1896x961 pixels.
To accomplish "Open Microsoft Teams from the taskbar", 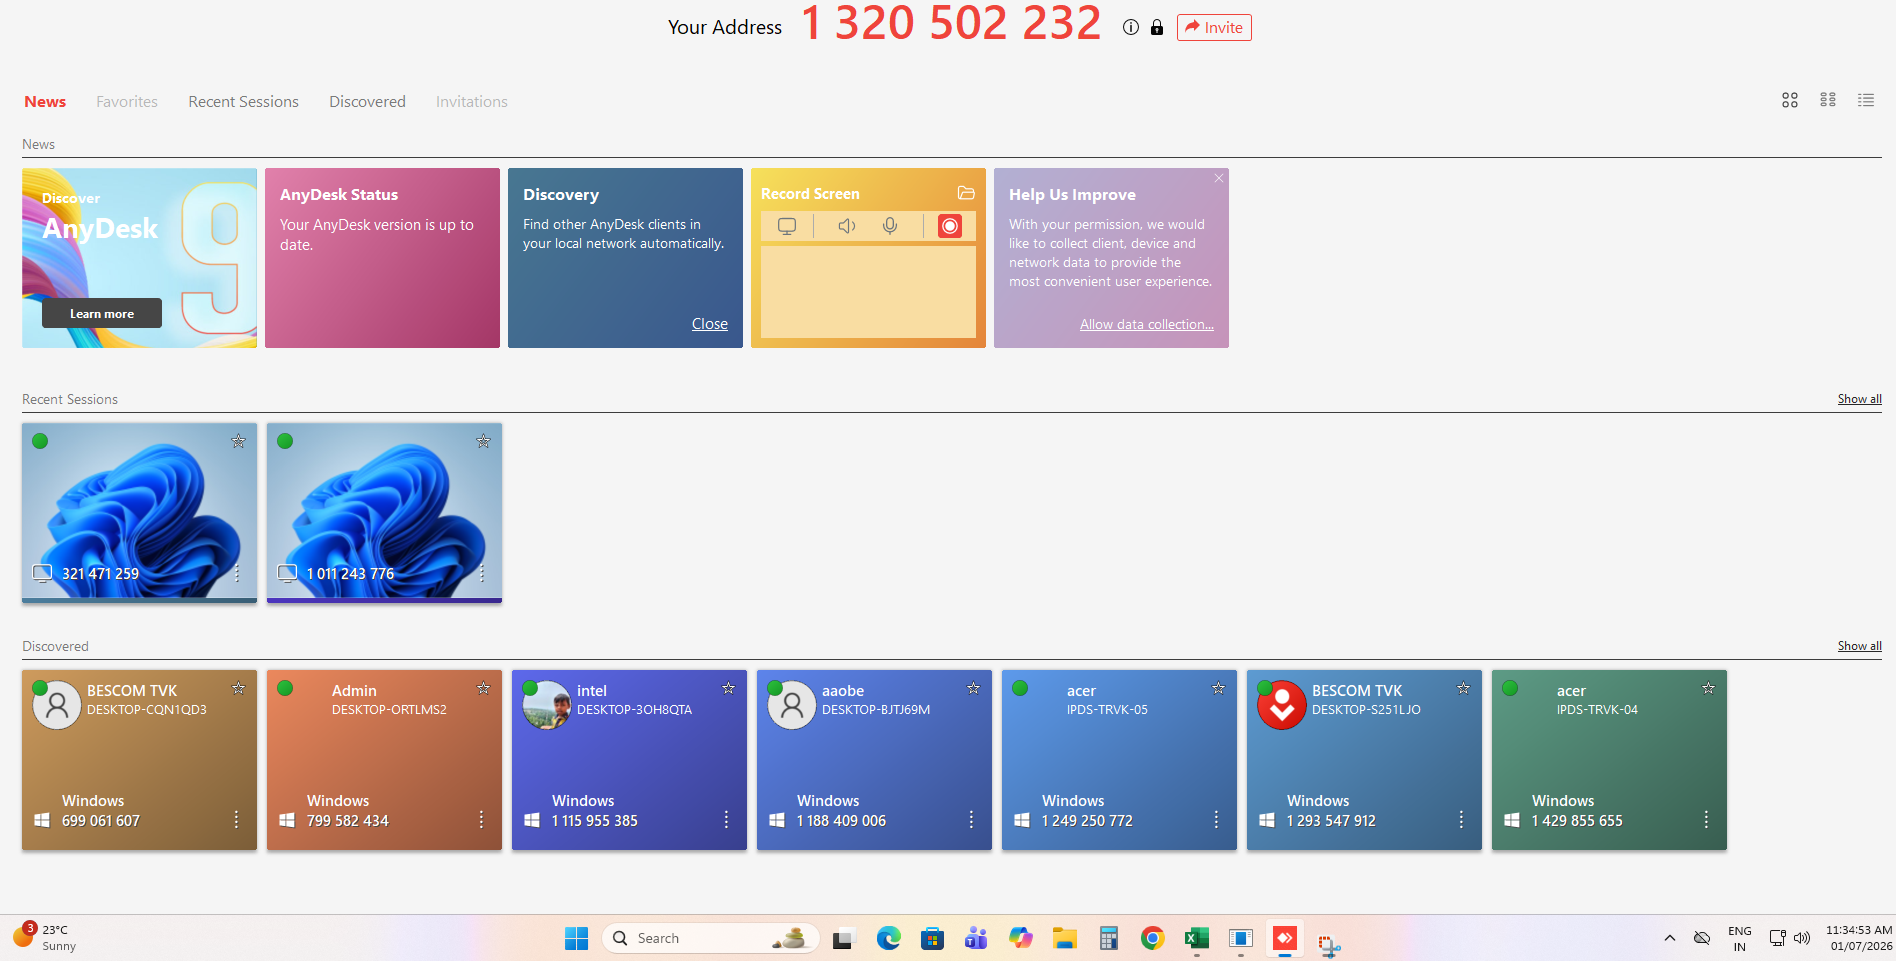I will 977,938.
